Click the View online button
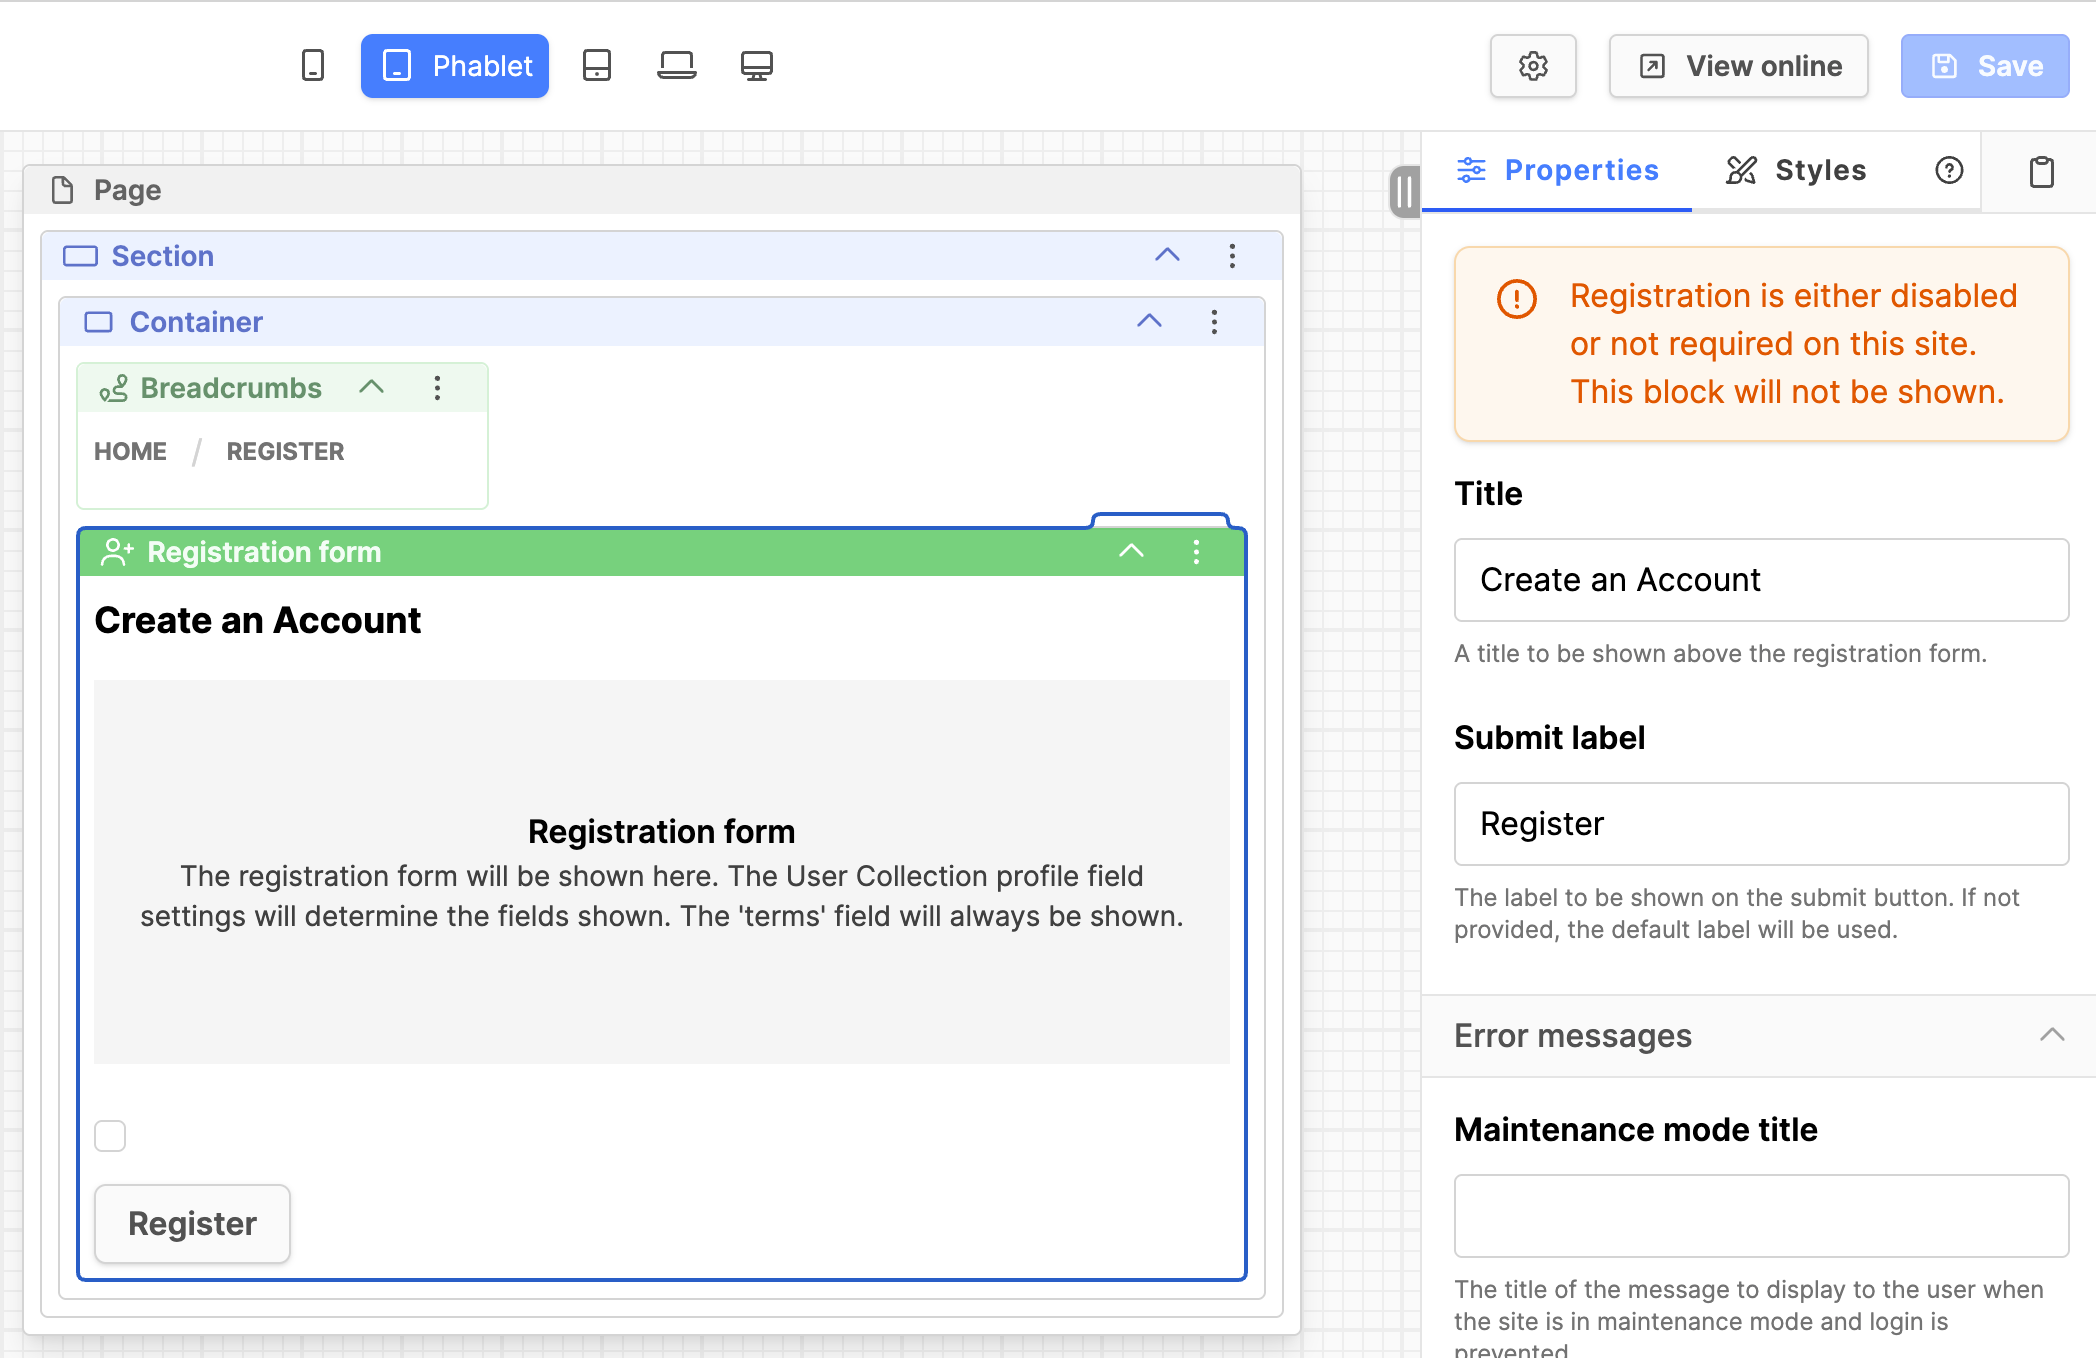Image resolution: width=2096 pixels, height=1358 pixels. click(1739, 66)
